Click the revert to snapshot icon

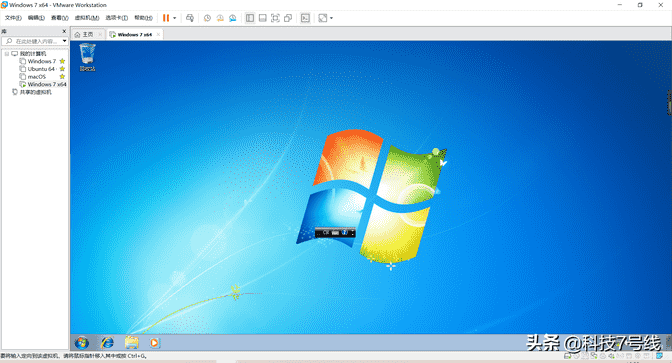pos(220,18)
